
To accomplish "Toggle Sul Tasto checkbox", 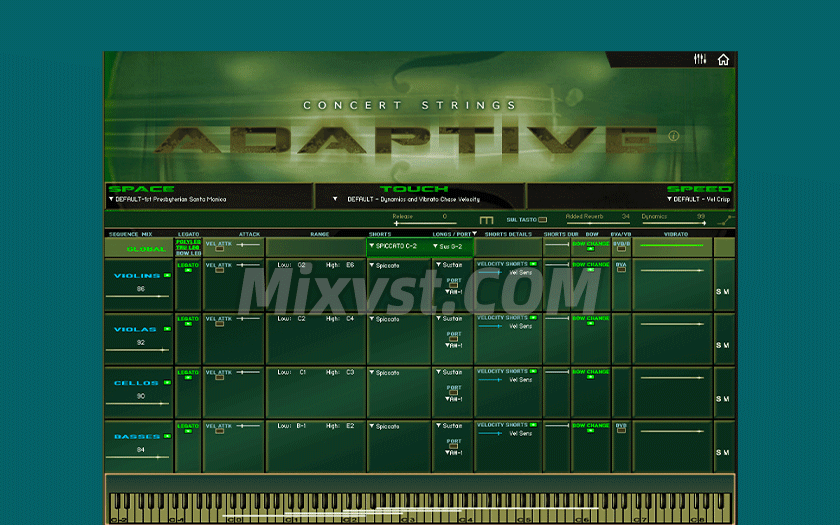I will click(x=543, y=220).
